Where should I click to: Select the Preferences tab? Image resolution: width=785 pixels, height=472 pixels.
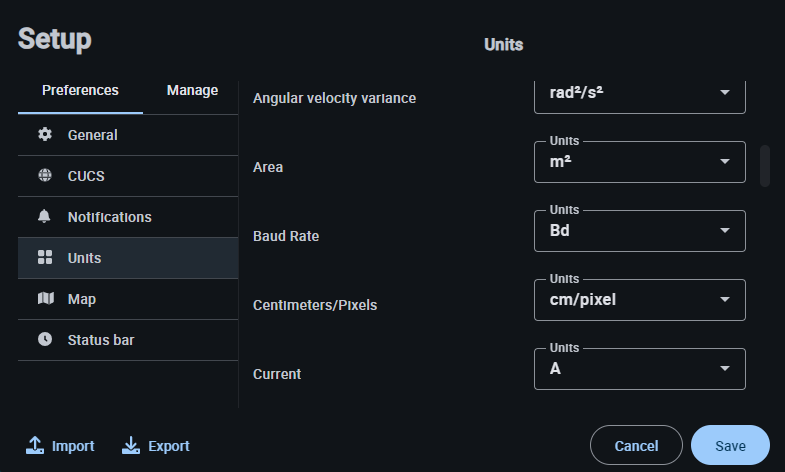tap(80, 90)
